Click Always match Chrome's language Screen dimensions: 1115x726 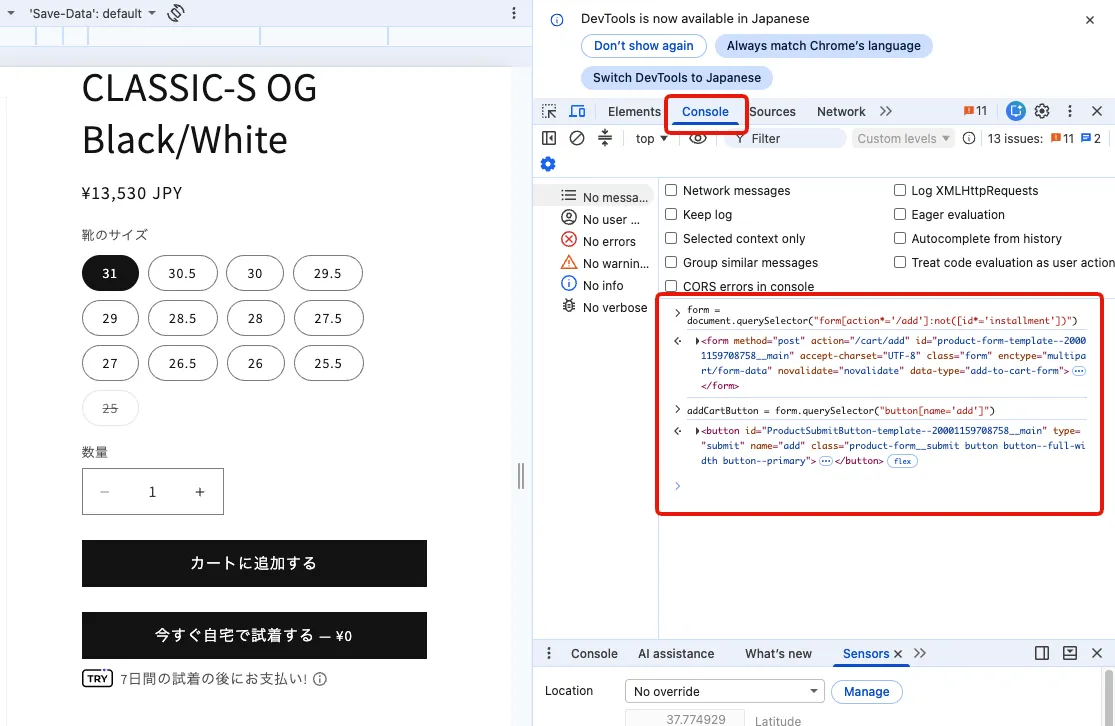click(823, 46)
